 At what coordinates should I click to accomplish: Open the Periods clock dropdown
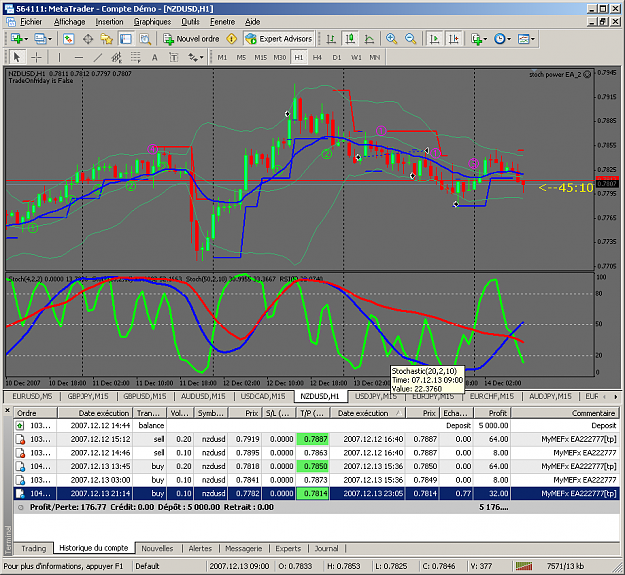point(502,39)
